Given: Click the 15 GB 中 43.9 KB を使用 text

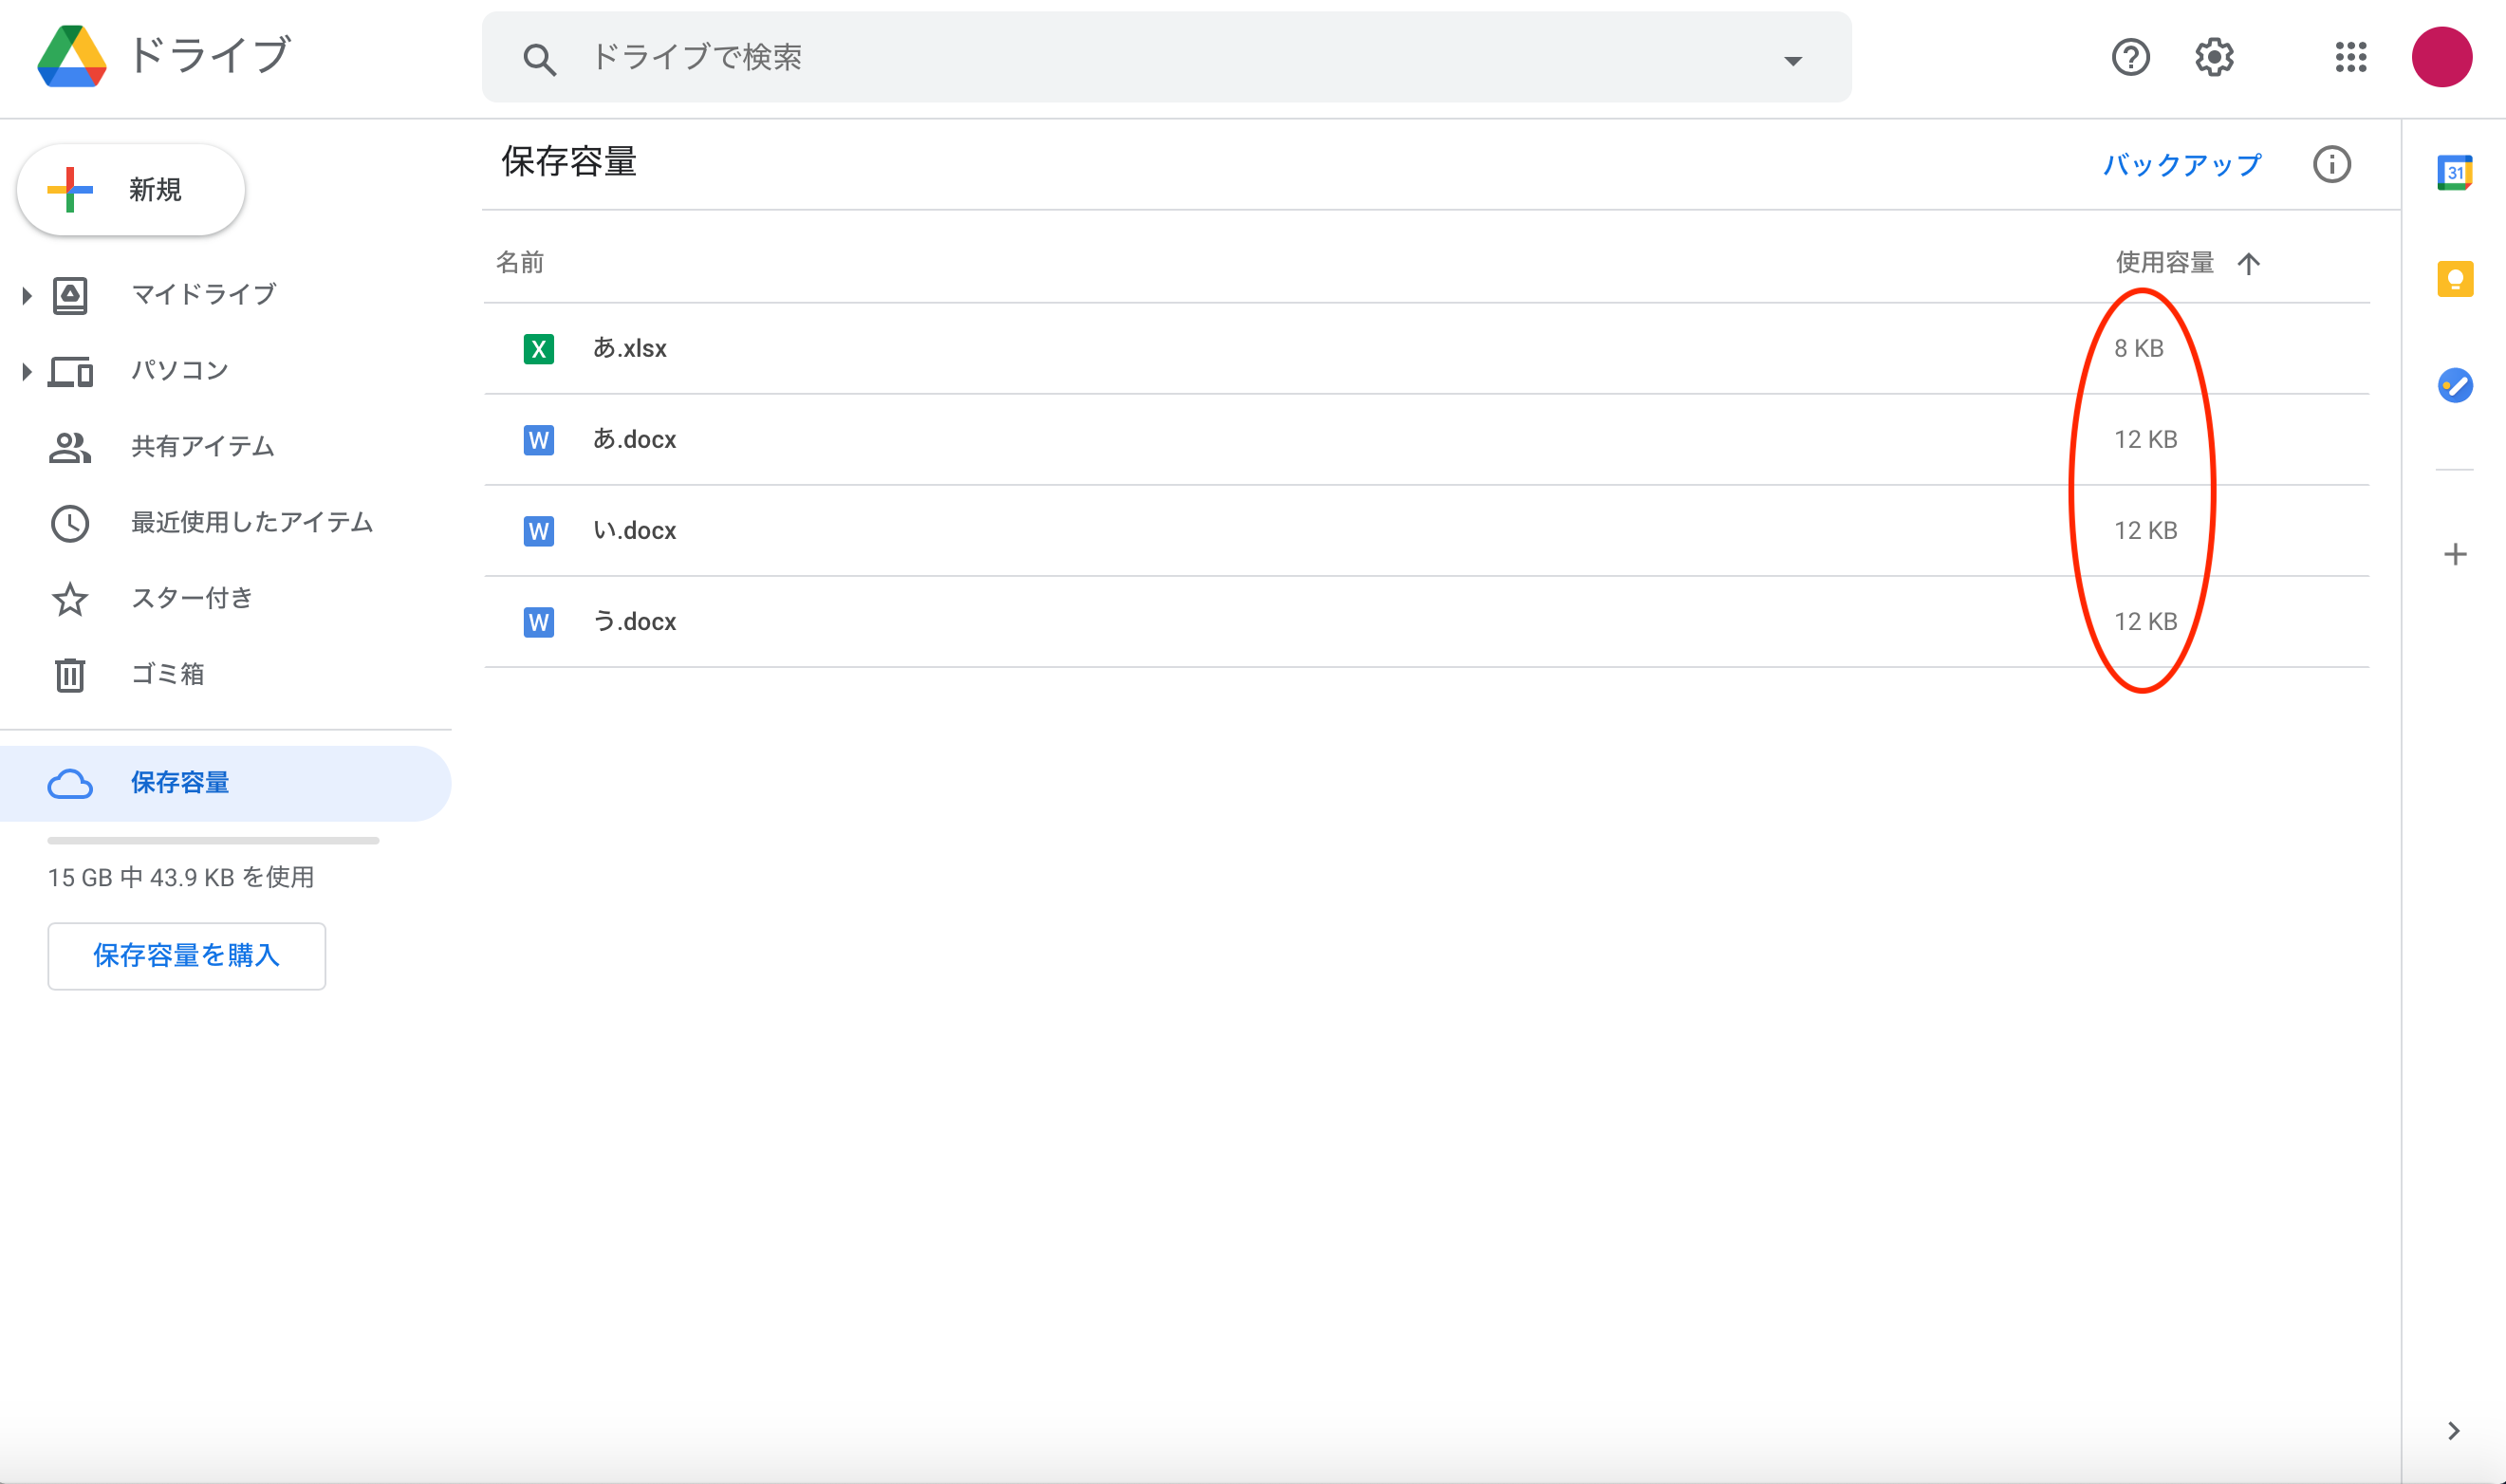Looking at the screenshot, I should pyautogui.click(x=181, y=878).
